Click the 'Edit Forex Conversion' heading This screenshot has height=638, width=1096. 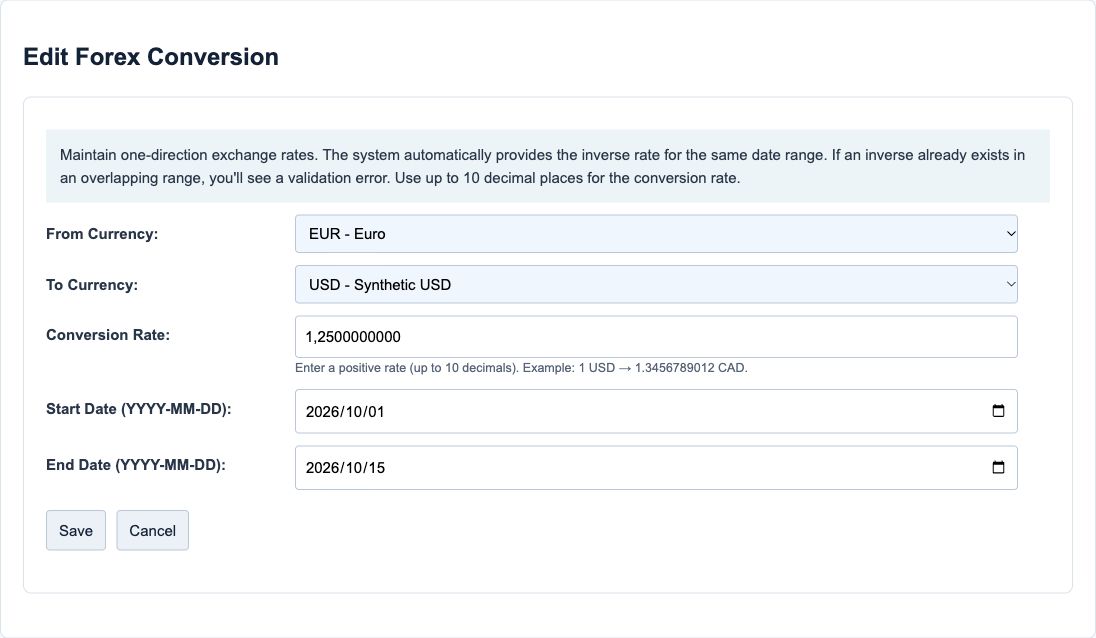[151, 57]
